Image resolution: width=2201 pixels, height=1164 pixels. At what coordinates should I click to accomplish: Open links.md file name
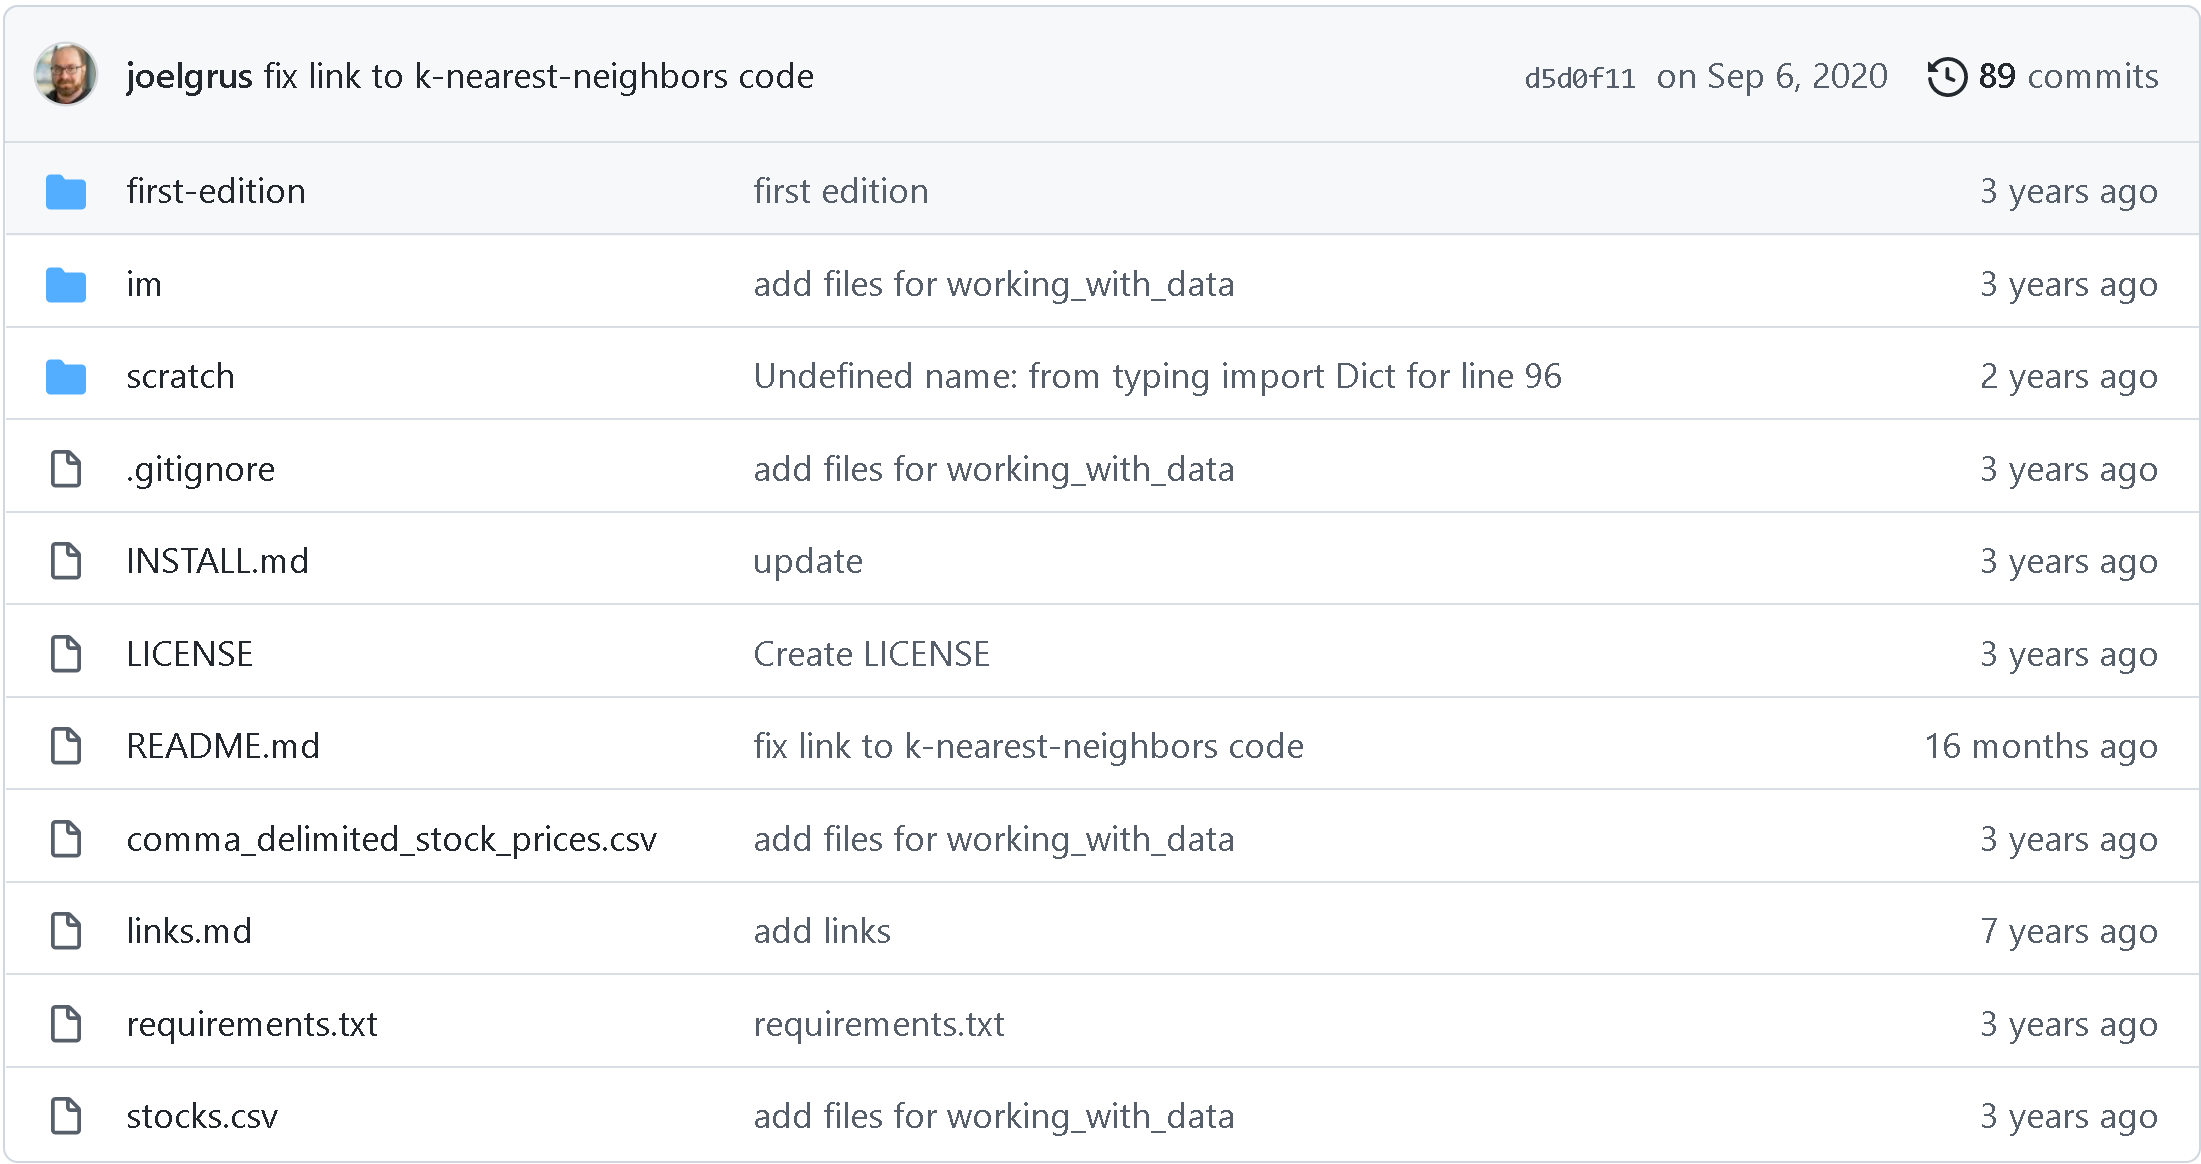click(x=189, y=931)
